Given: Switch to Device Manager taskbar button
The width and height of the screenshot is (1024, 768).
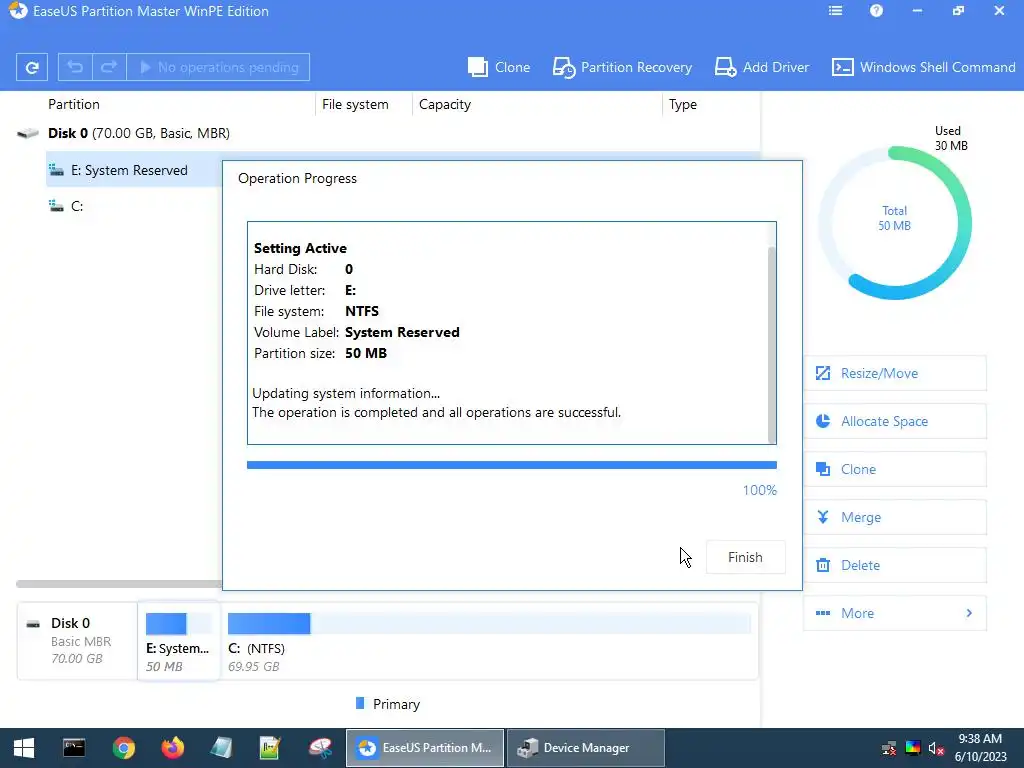Looking at the screenshot, I should click(x=586, y=748).
